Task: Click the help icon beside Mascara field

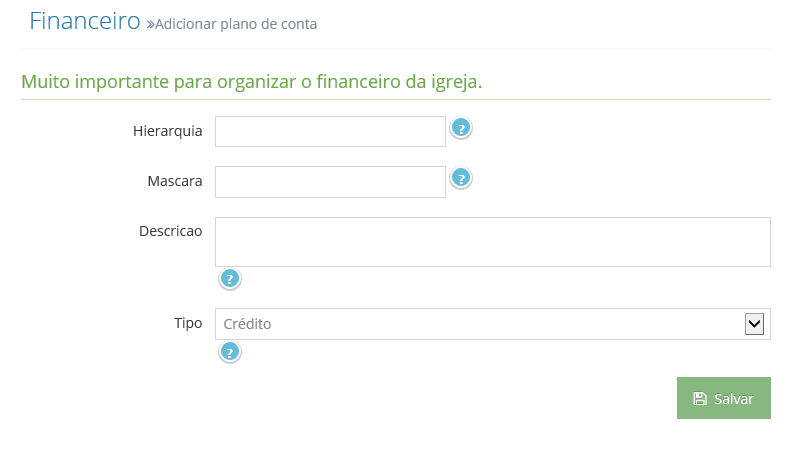Action: tap(461, 178)
